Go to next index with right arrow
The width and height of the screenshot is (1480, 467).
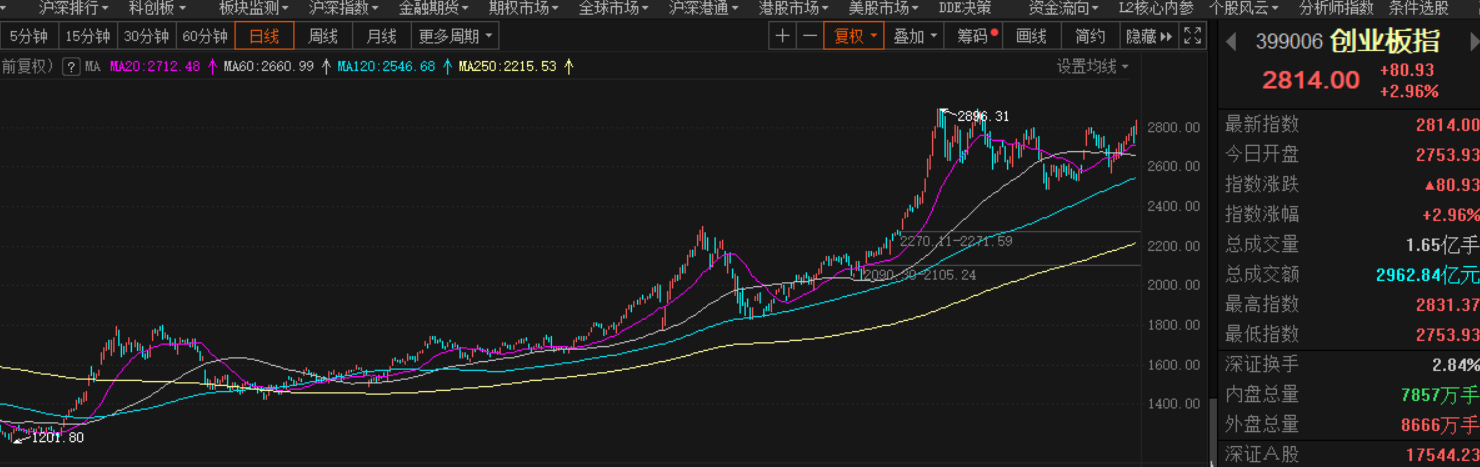(1474, 42)
